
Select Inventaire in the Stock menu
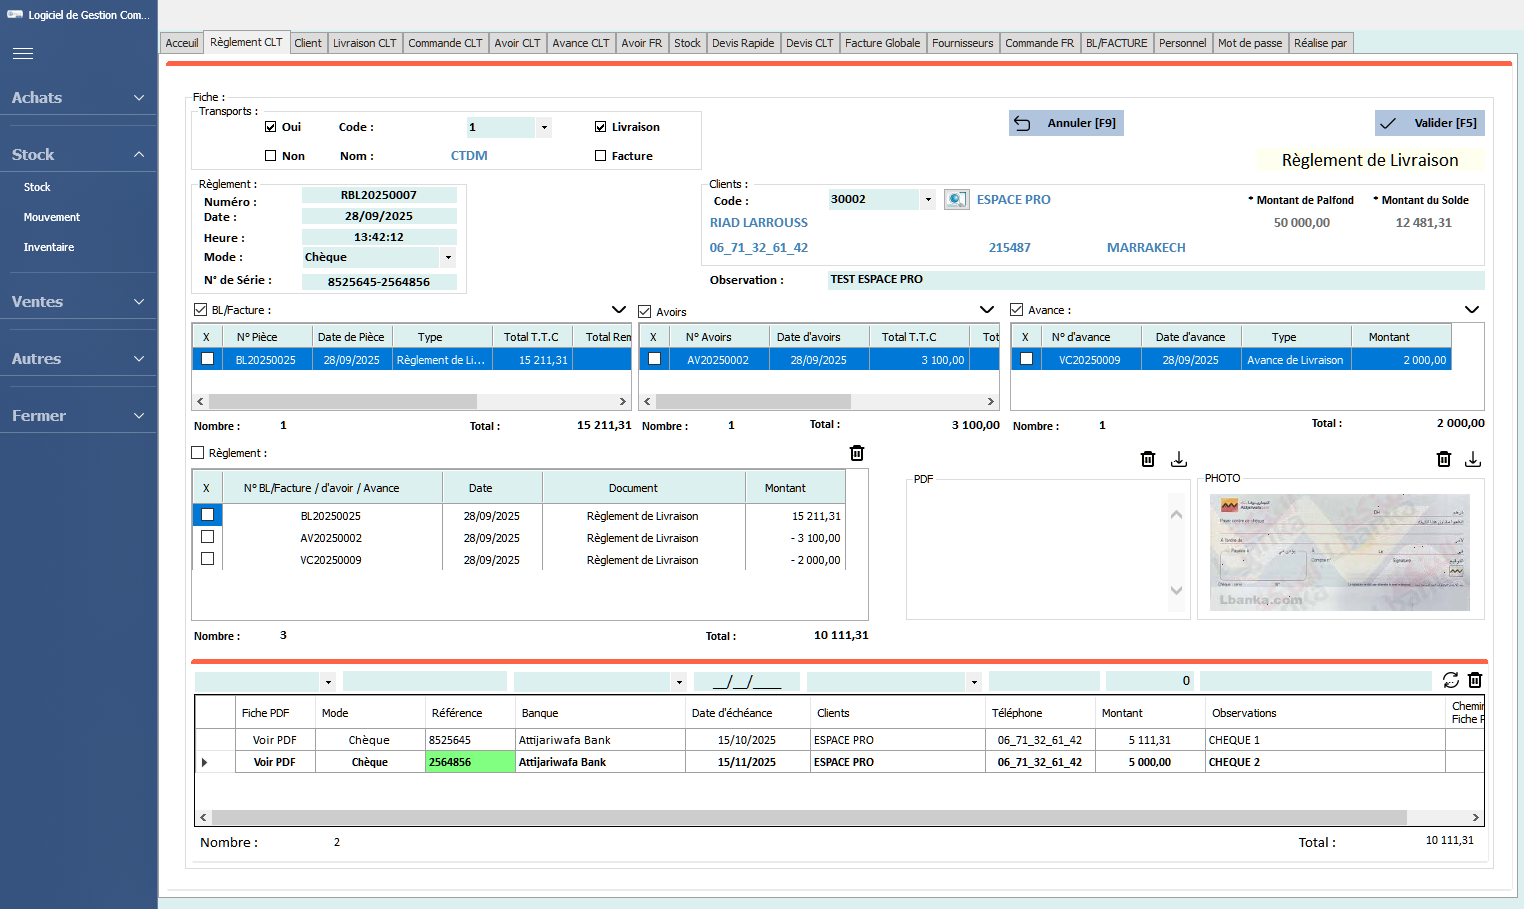coord(49,247)
